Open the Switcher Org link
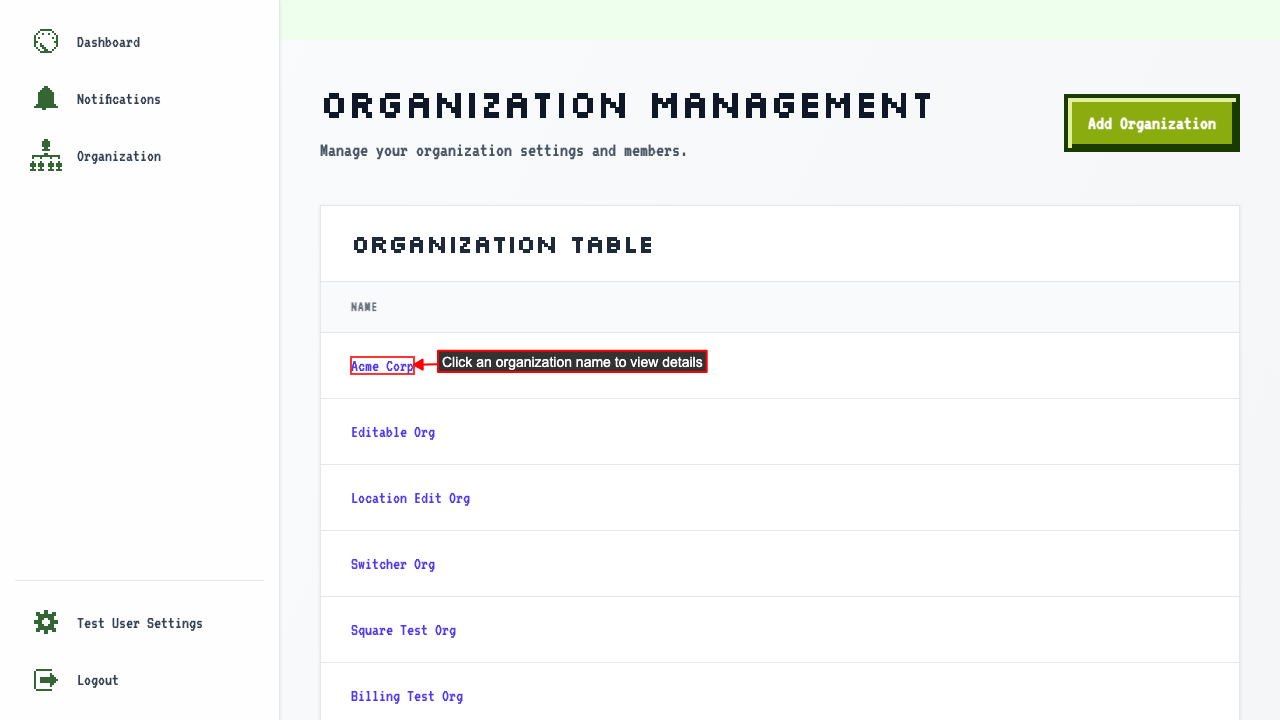This screenshot has width=1280, height=720. (393, 564)
